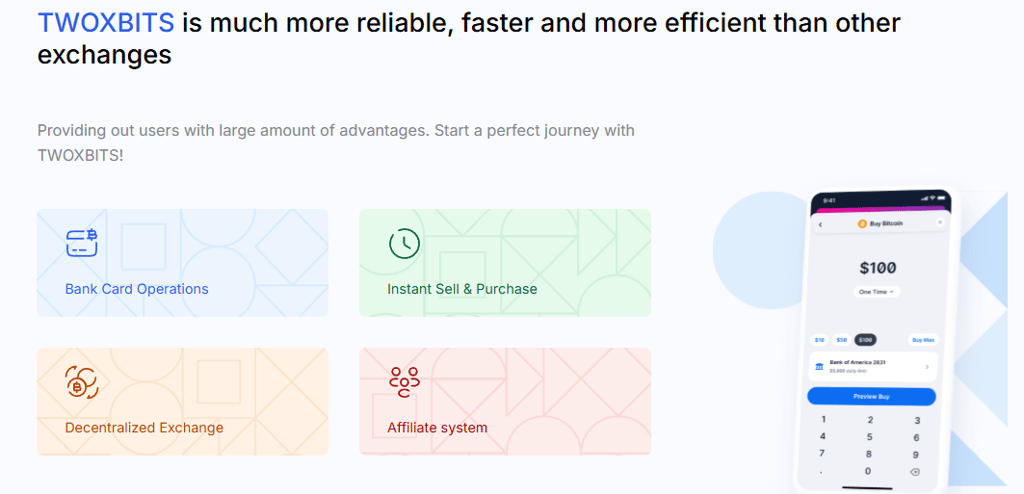Select the $50 amount chip
Screen dimensions: 1024x494
click(842, 340)
